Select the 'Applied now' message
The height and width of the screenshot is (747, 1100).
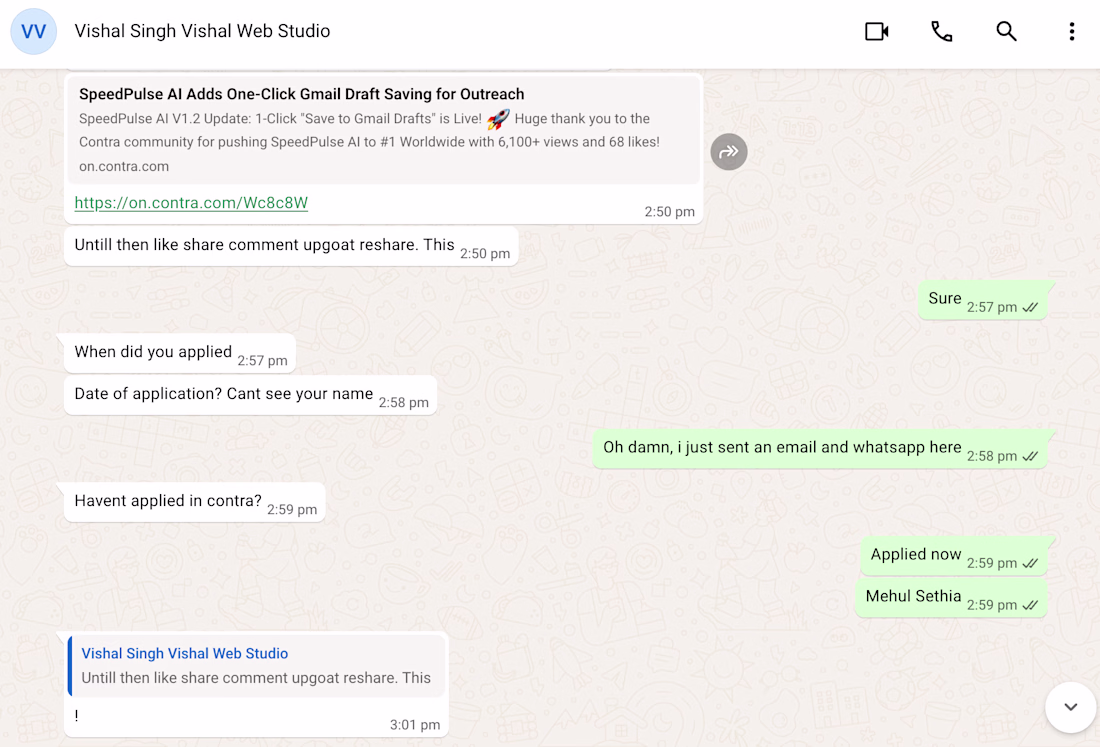click(954, 556)
